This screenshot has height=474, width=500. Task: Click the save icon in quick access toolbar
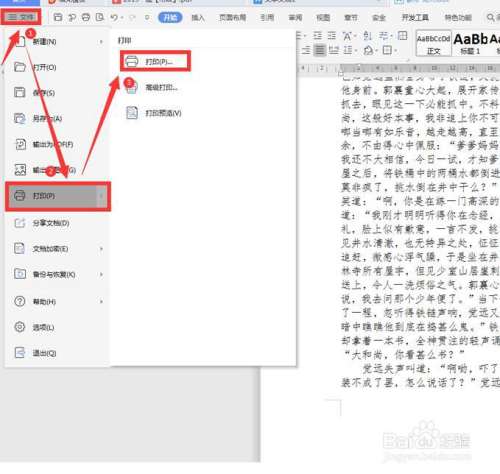pos(58,17)
